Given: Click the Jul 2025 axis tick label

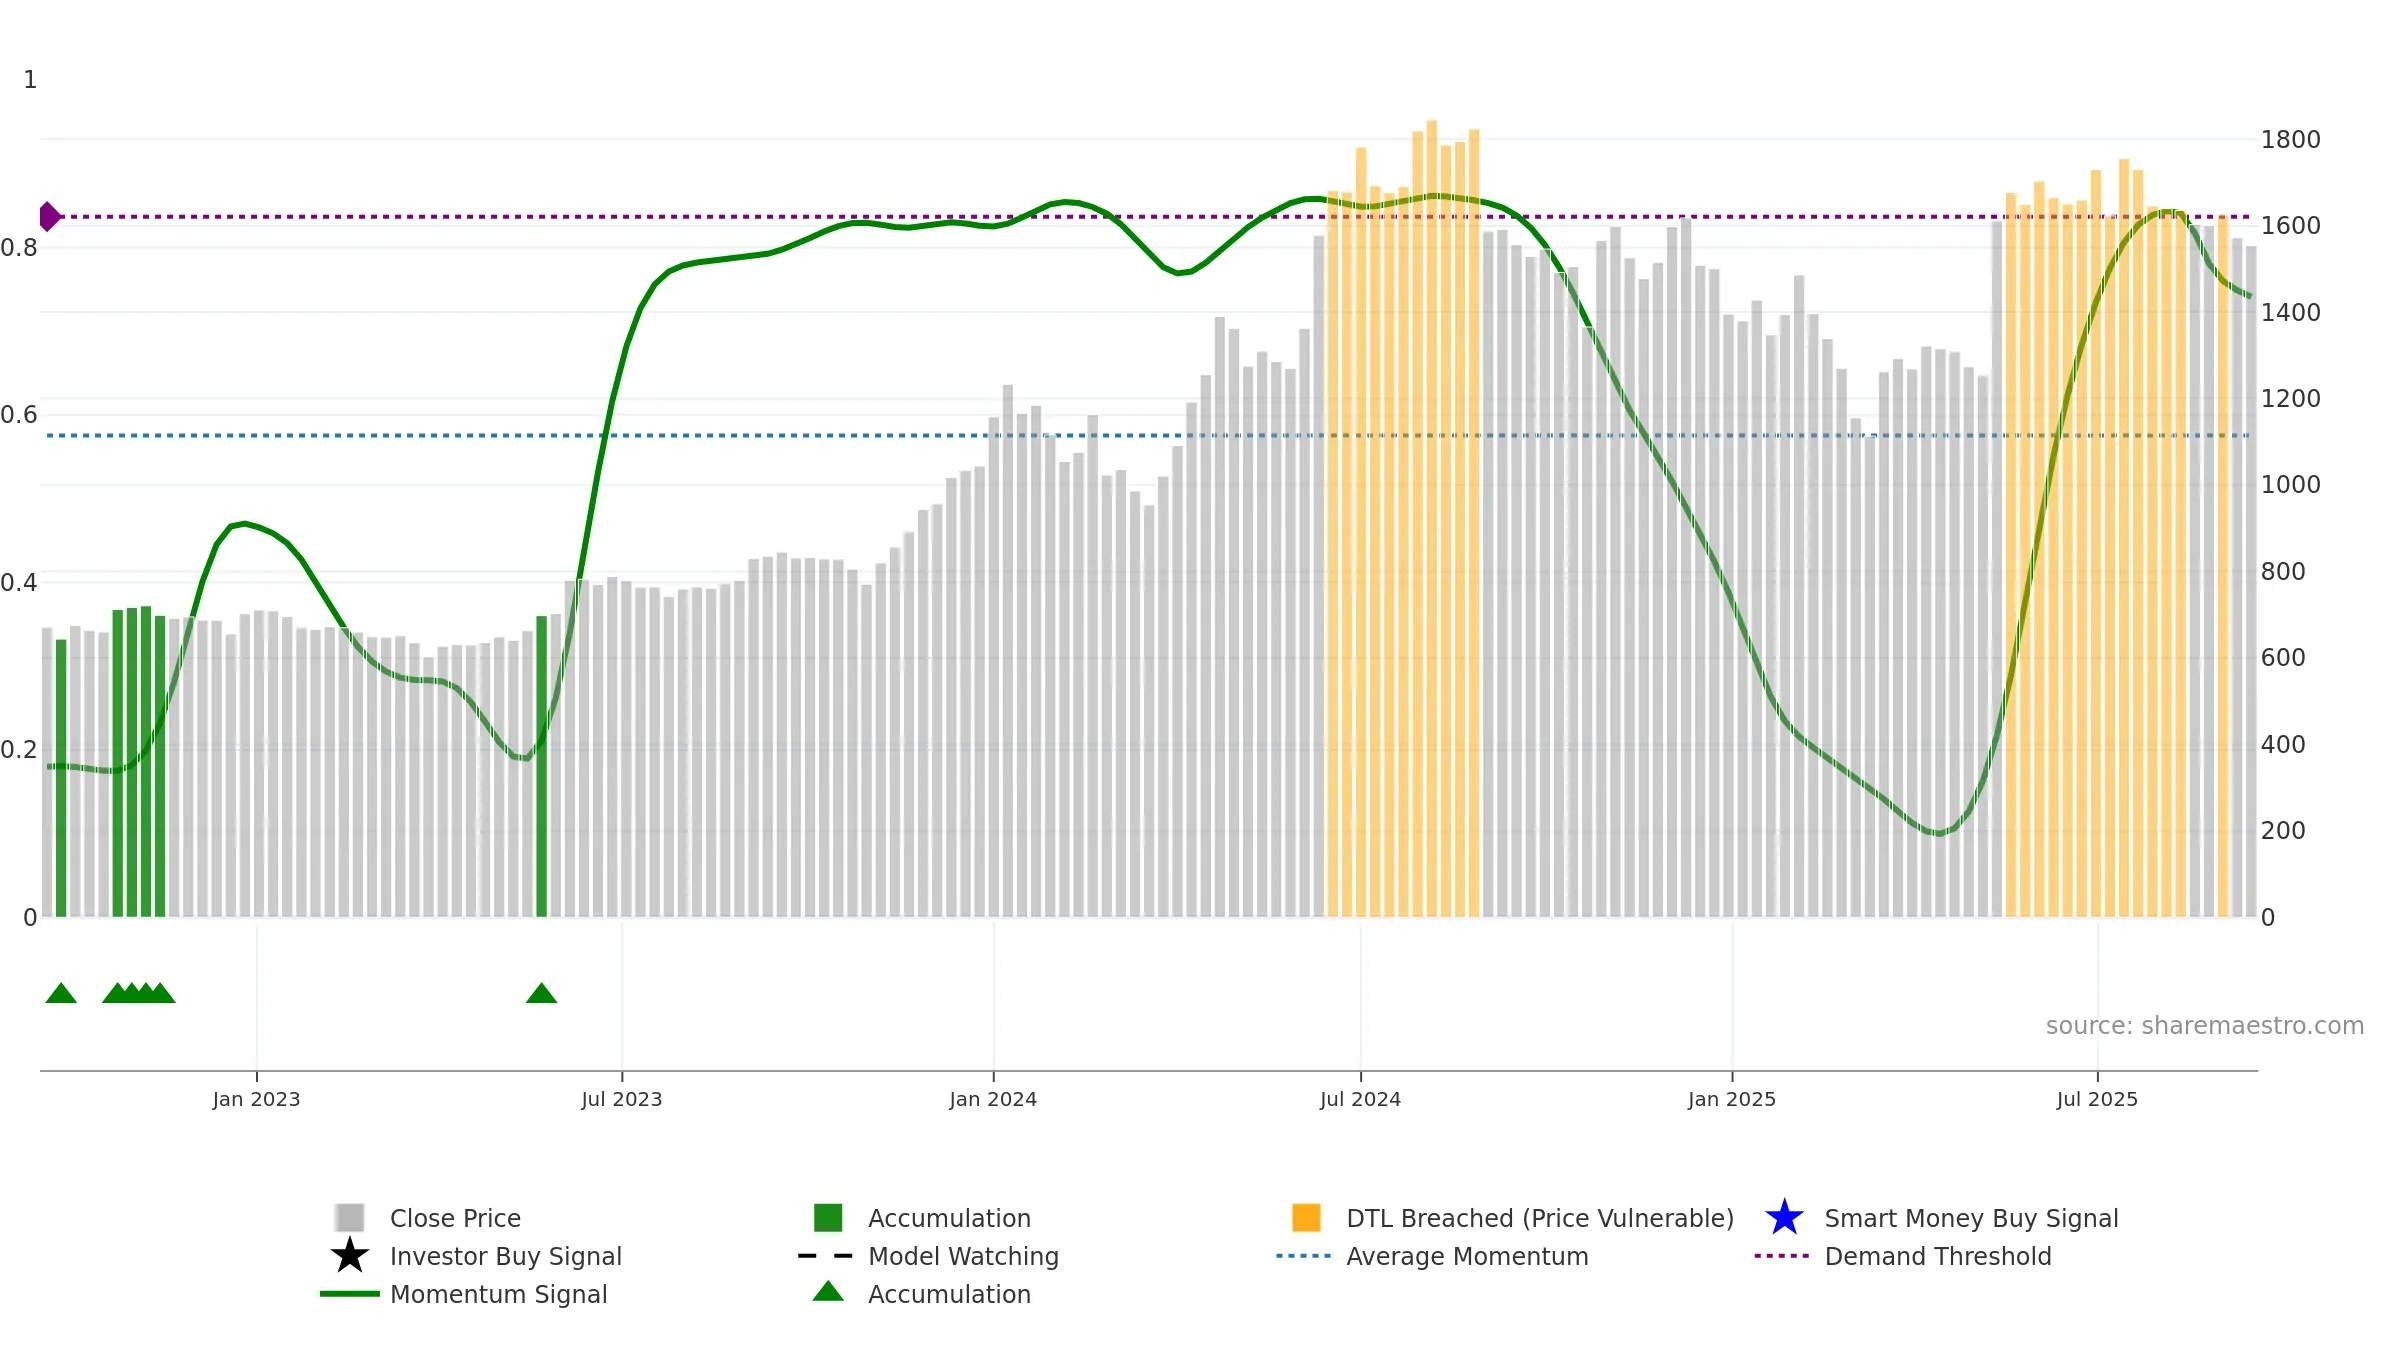Looking at the screenshot, I should coord(2097,1099).
